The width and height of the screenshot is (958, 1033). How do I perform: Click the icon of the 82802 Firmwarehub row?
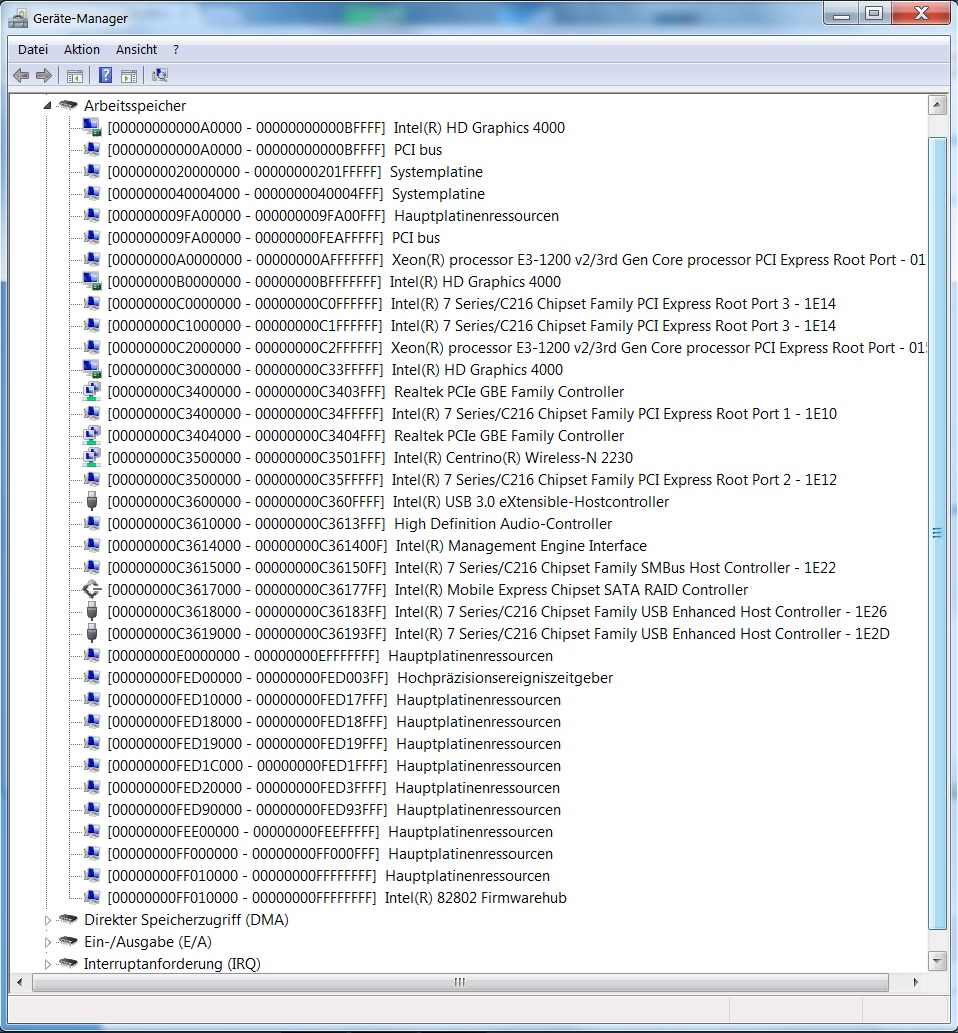pos(92,897)
